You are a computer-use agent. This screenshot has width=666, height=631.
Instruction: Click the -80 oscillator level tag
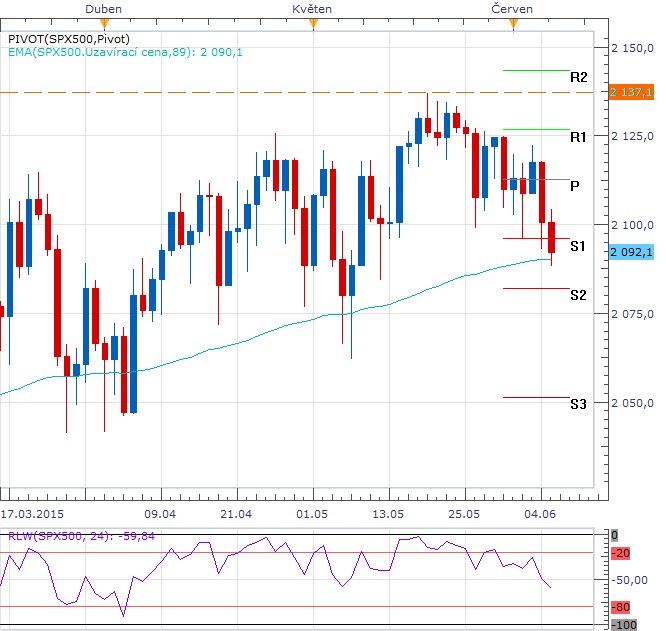[x=621, y=607]
